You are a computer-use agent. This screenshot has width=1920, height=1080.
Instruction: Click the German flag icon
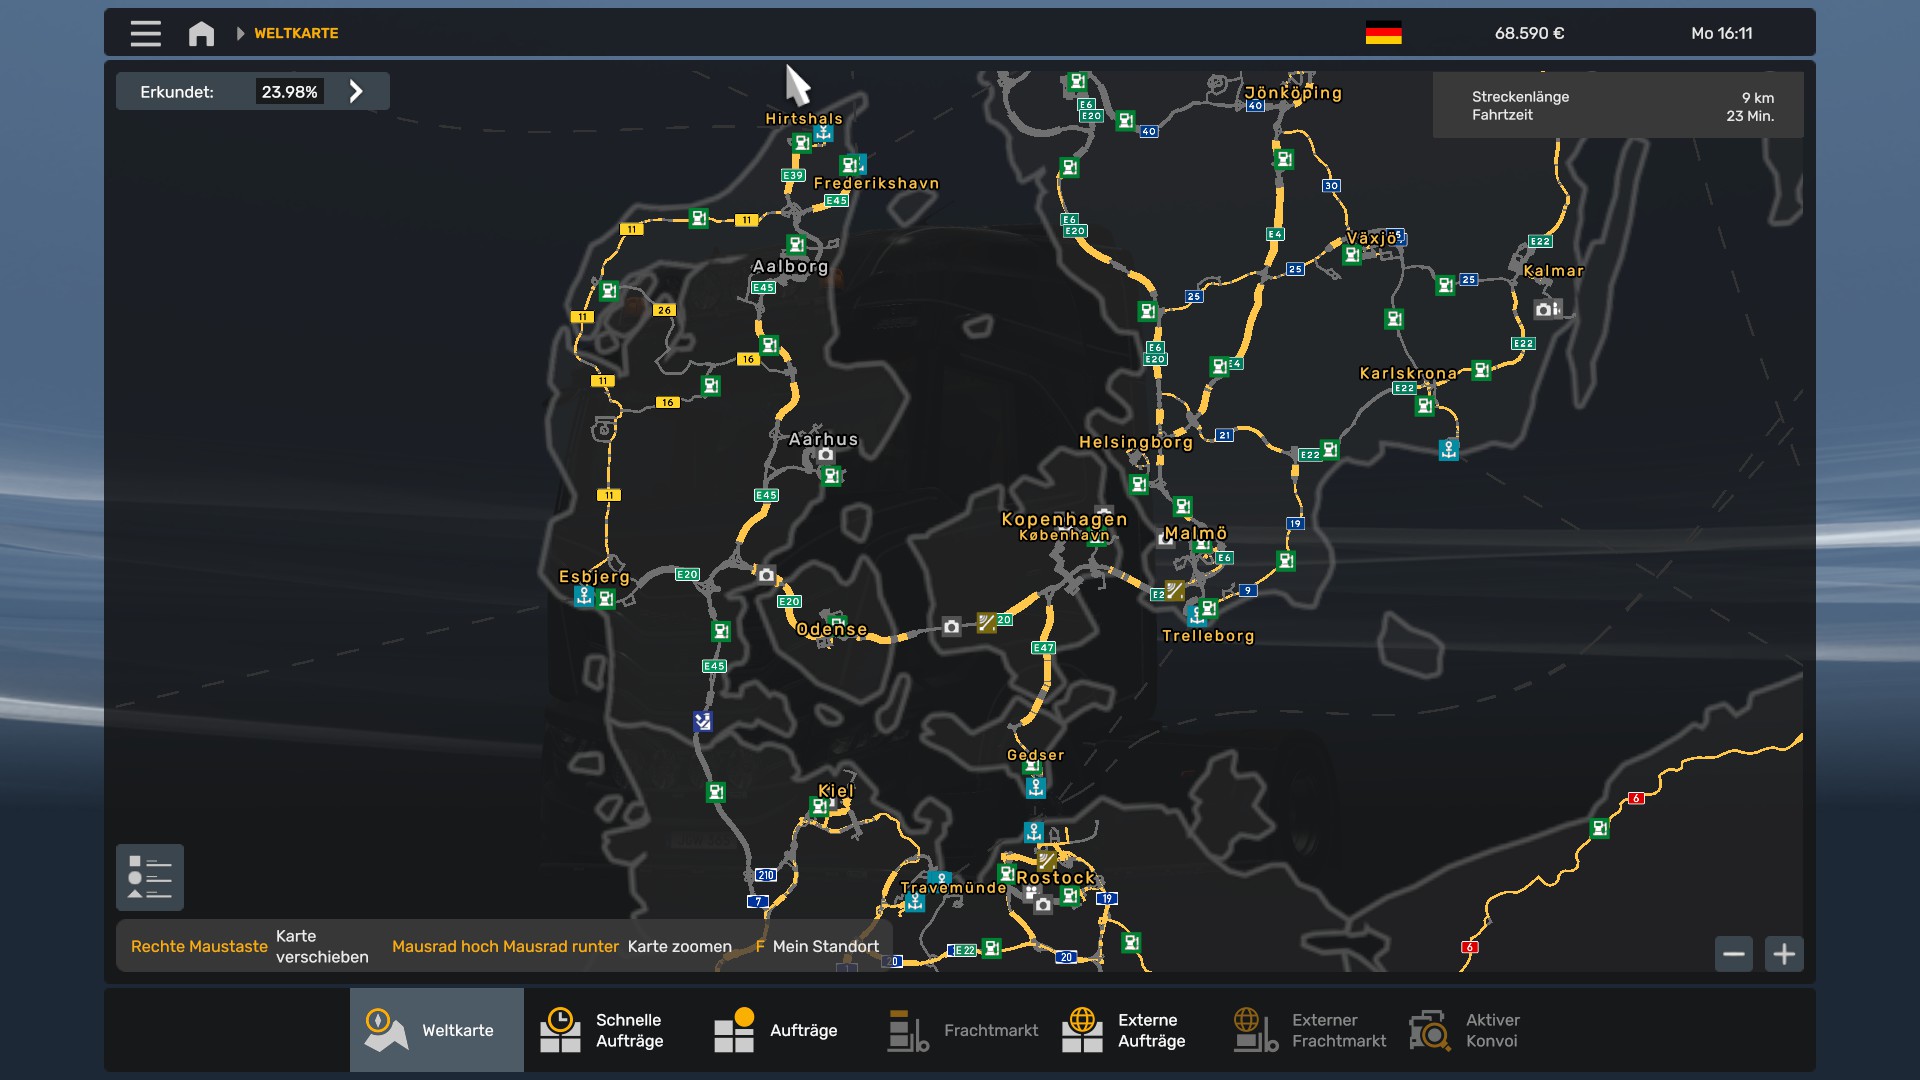click(x=1383, y=33)
